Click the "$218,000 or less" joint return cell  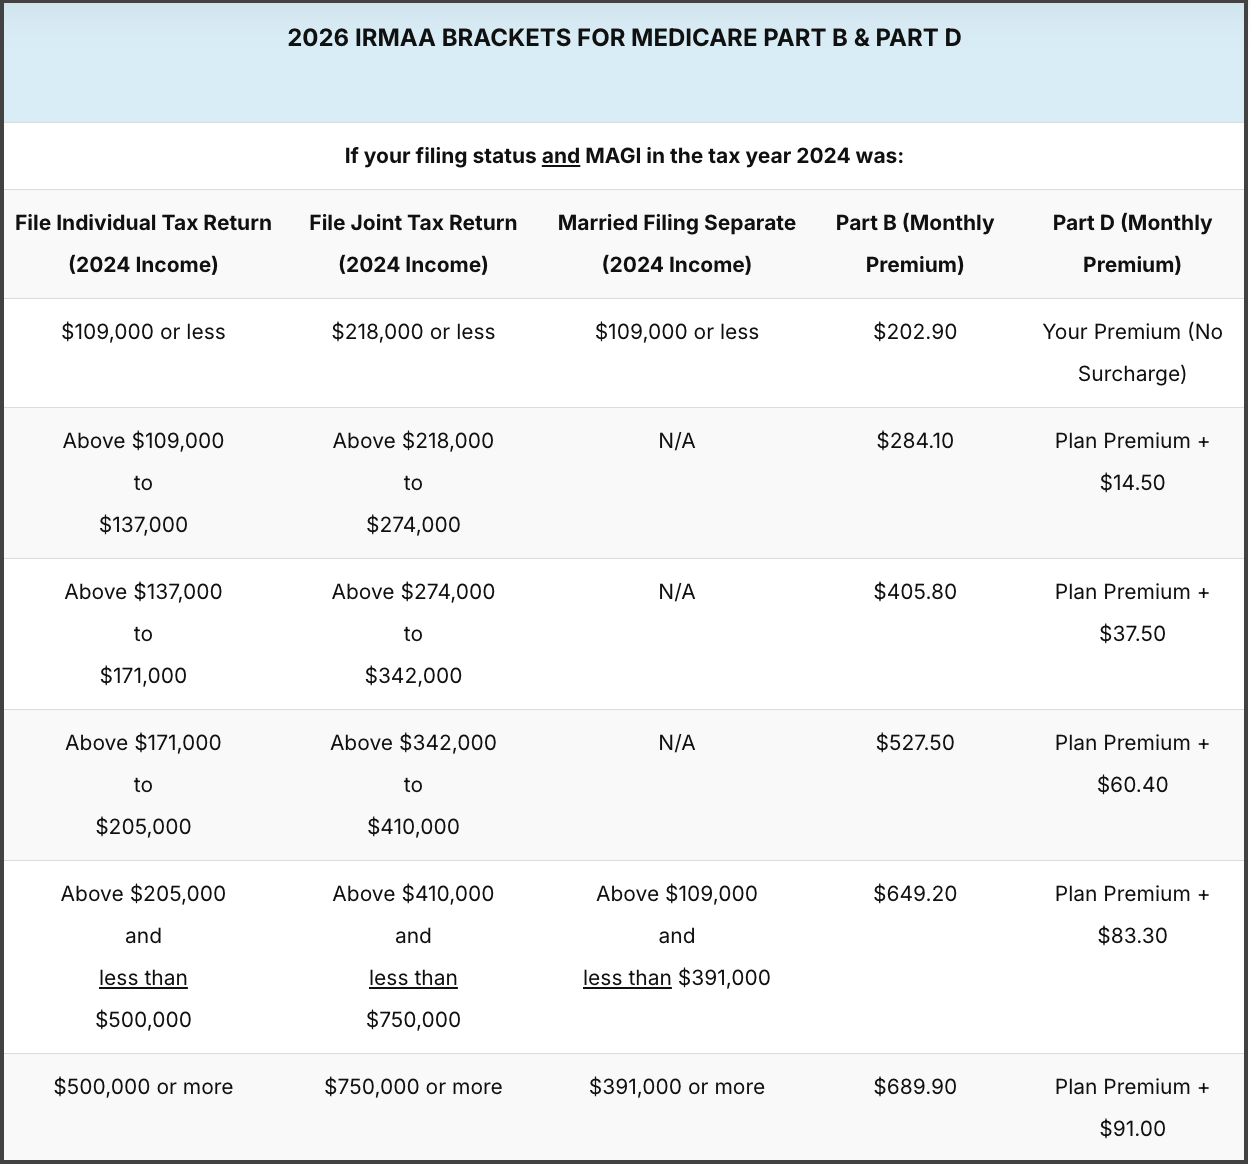[x=413, y=332]
